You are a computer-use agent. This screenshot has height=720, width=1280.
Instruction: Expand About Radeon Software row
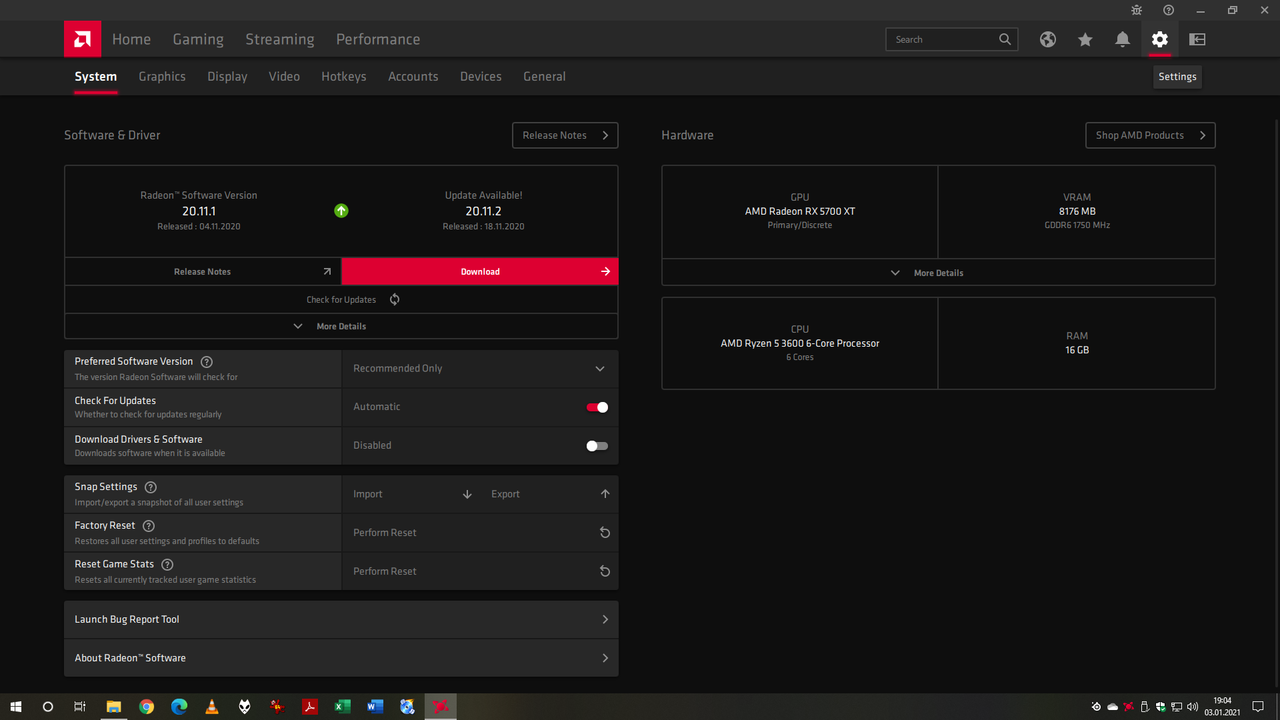coord(341,658)
